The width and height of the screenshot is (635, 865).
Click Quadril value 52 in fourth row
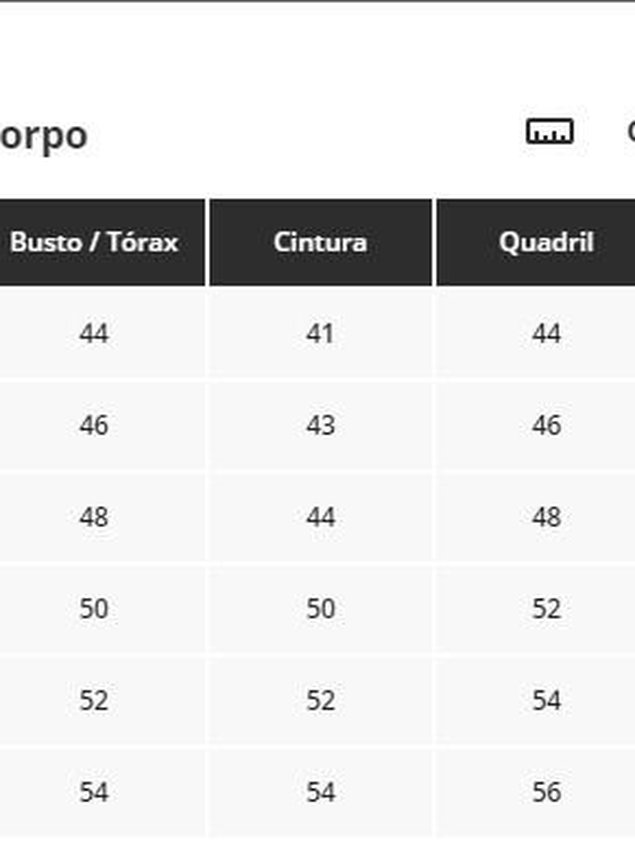[x=547, y=609]
